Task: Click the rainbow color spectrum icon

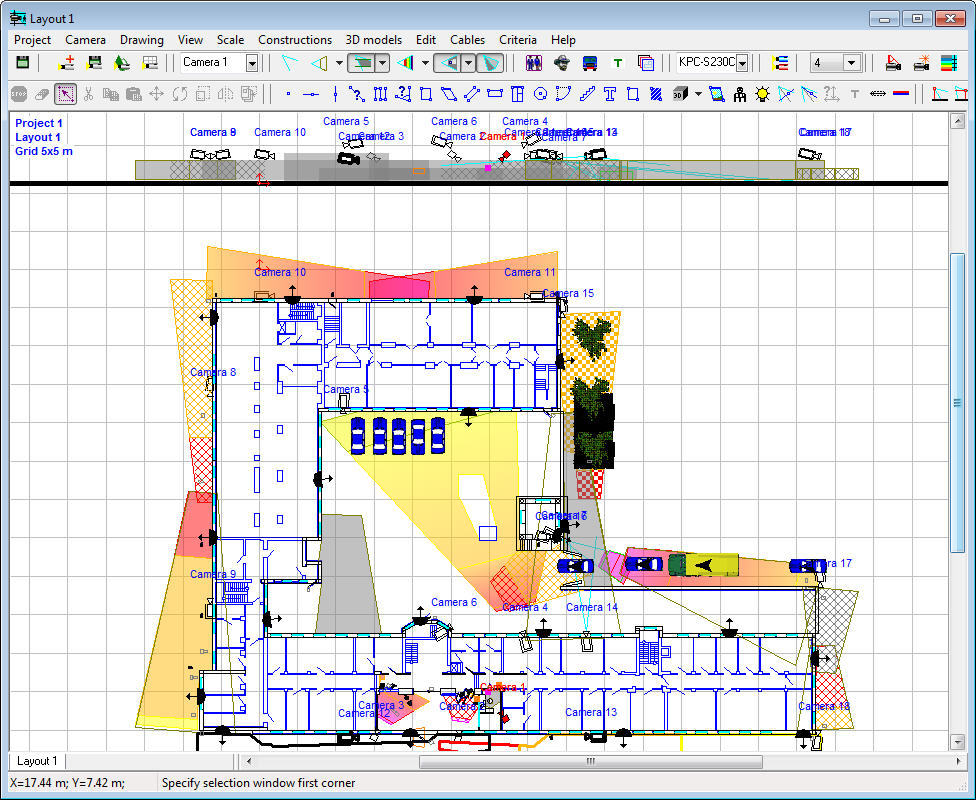Action: click(948, 63)
